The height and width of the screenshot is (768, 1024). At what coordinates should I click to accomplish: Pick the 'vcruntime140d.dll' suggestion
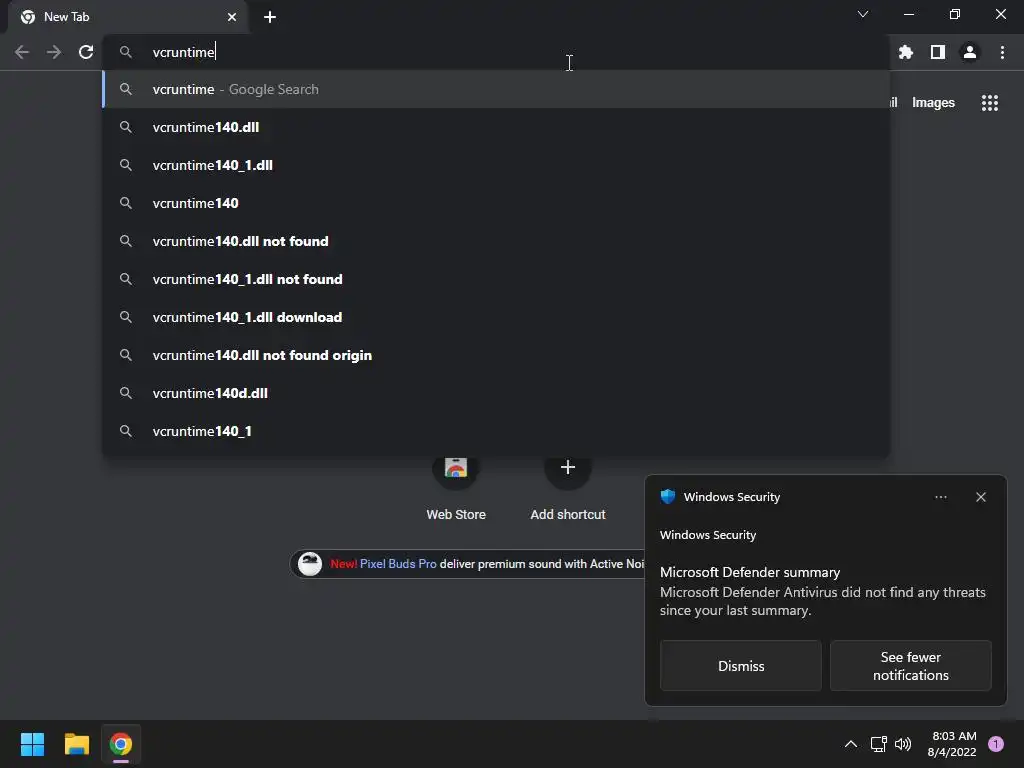click(x=496, y=393)
